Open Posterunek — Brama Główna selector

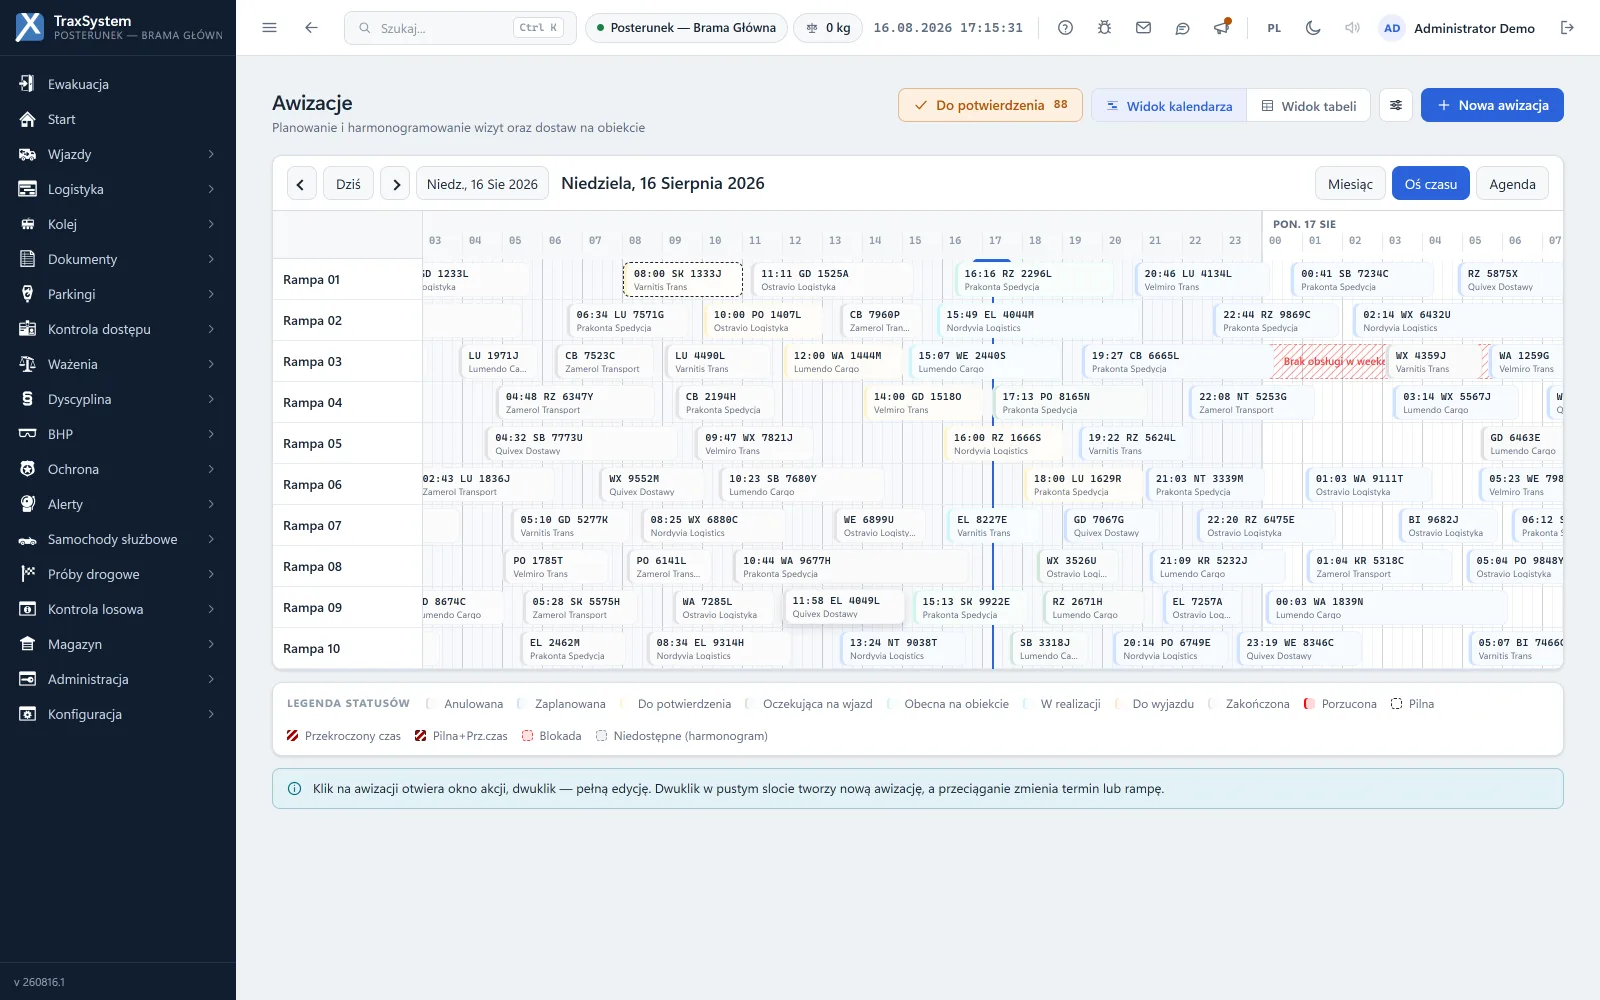686,28
